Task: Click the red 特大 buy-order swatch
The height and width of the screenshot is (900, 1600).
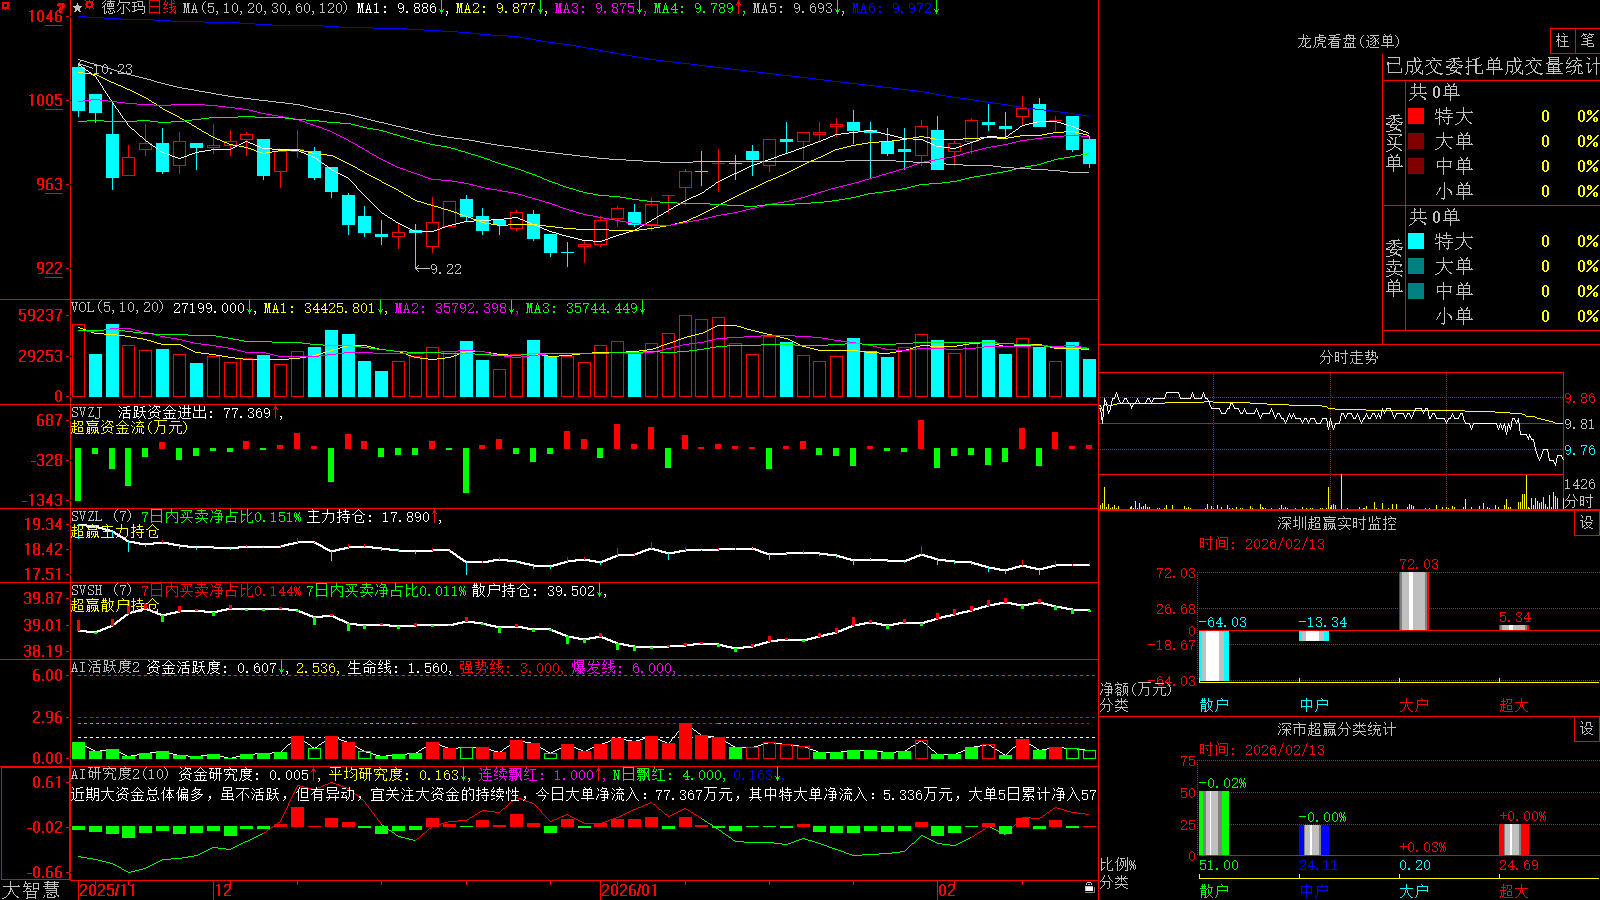Action: tap(1416, 116)
